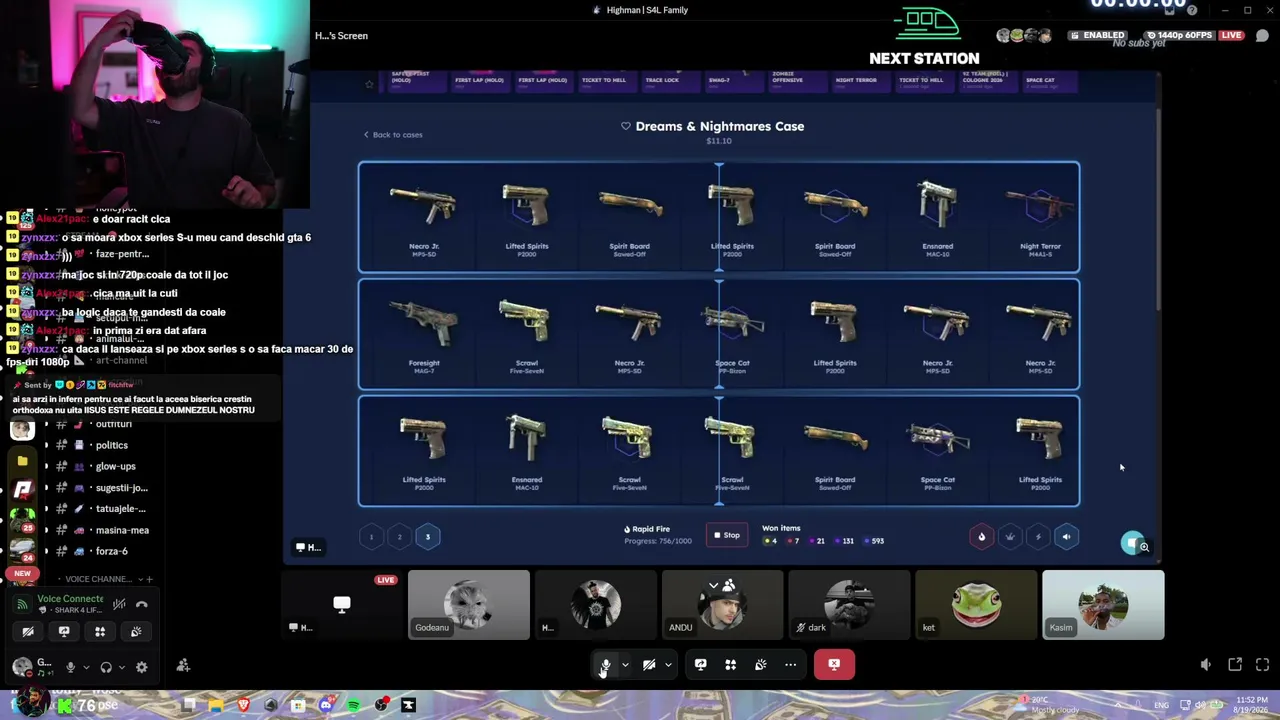Viewport: 1280px width, 720px height.
Task: Show chat via top-right speech bubble
Action: [1262, 36]
